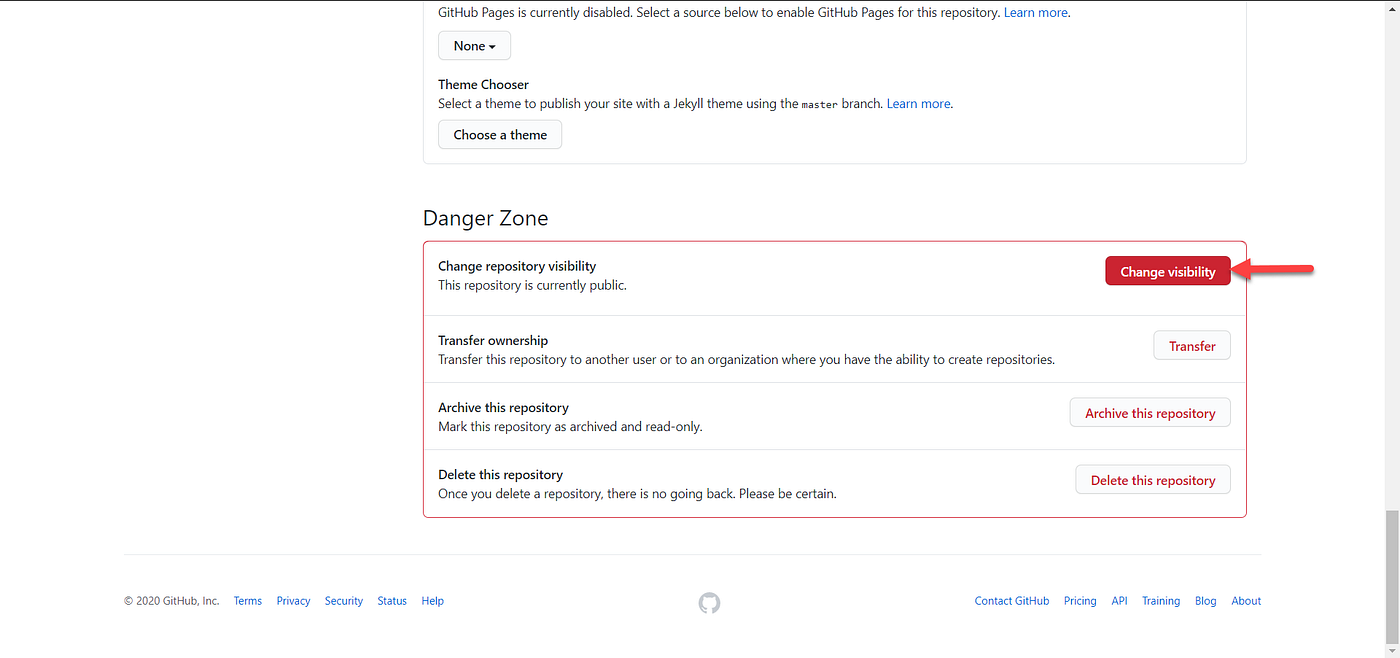The width and height of the screenshot is (1400, 658).
Task: Click the Archive this repository button
Action: (x=1149, y=412)
